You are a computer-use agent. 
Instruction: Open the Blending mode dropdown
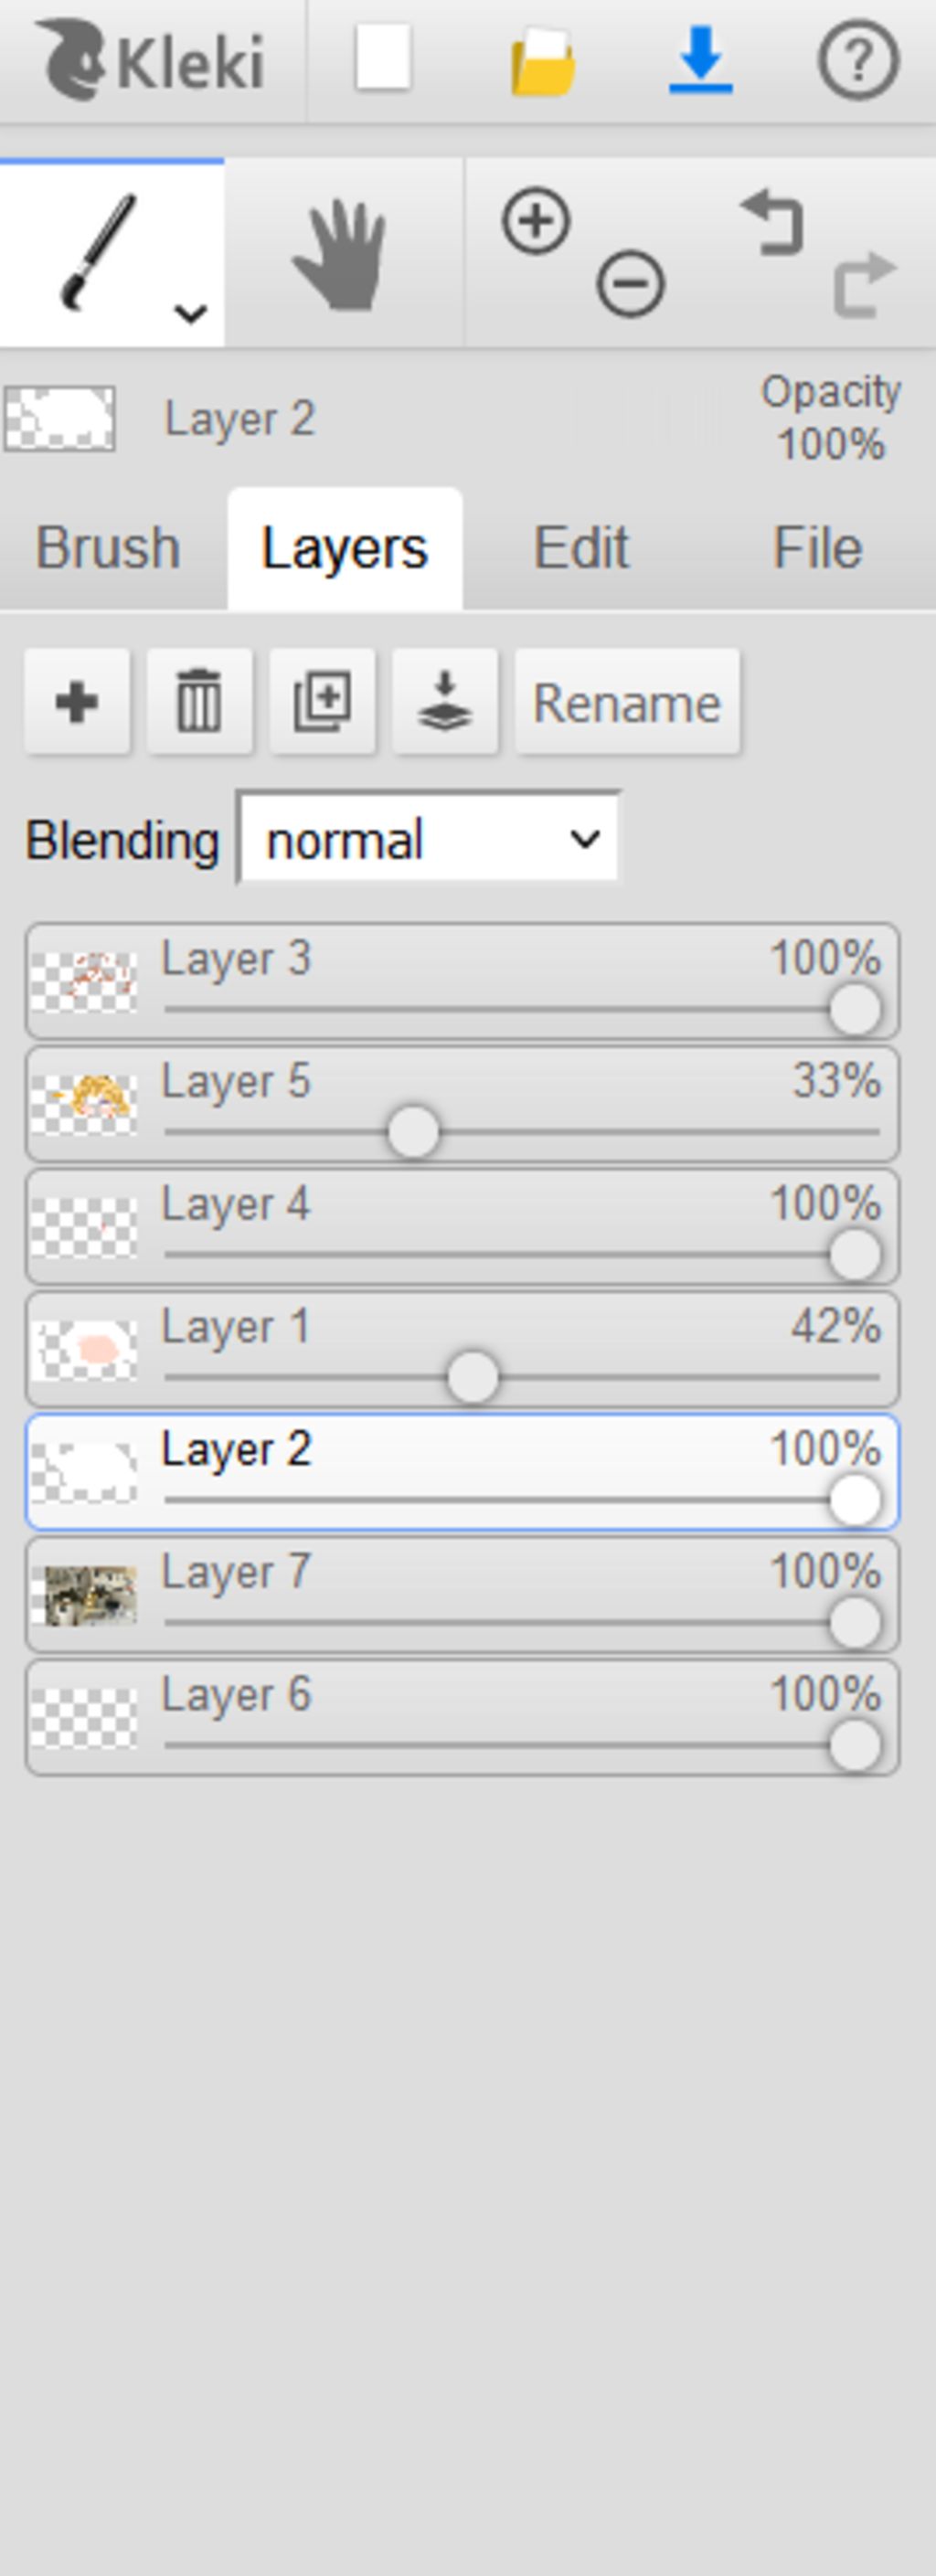428,839
